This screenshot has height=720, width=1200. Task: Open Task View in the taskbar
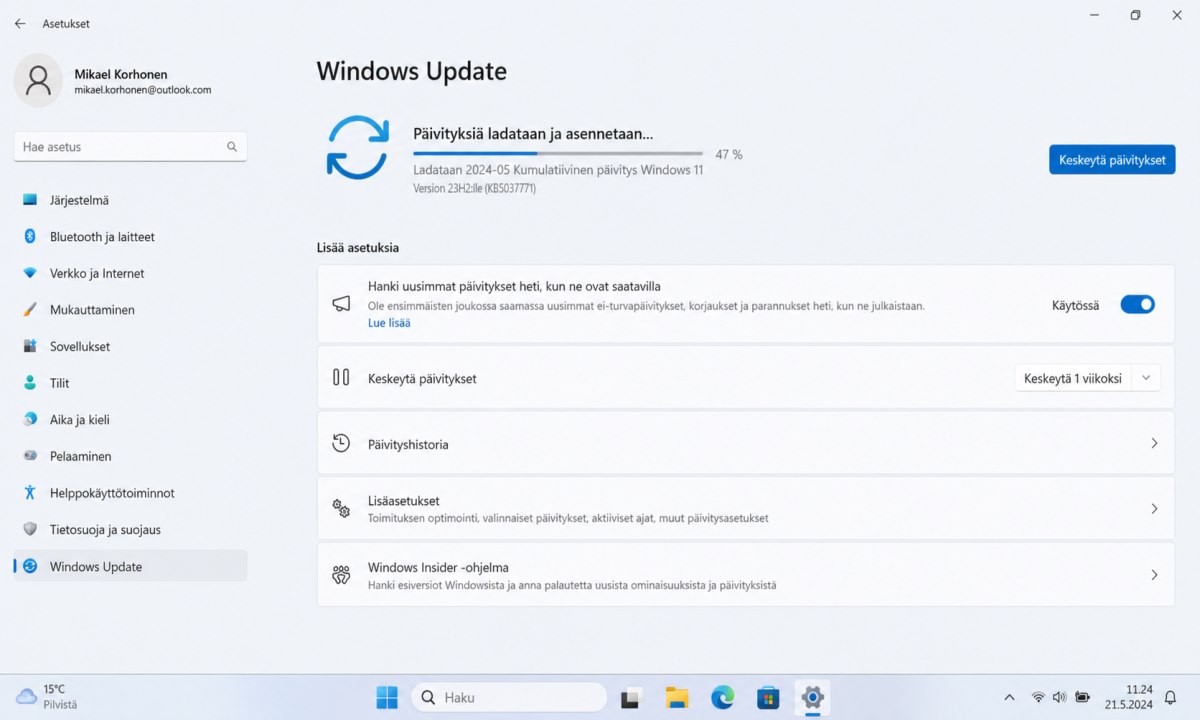pos(631,697)
